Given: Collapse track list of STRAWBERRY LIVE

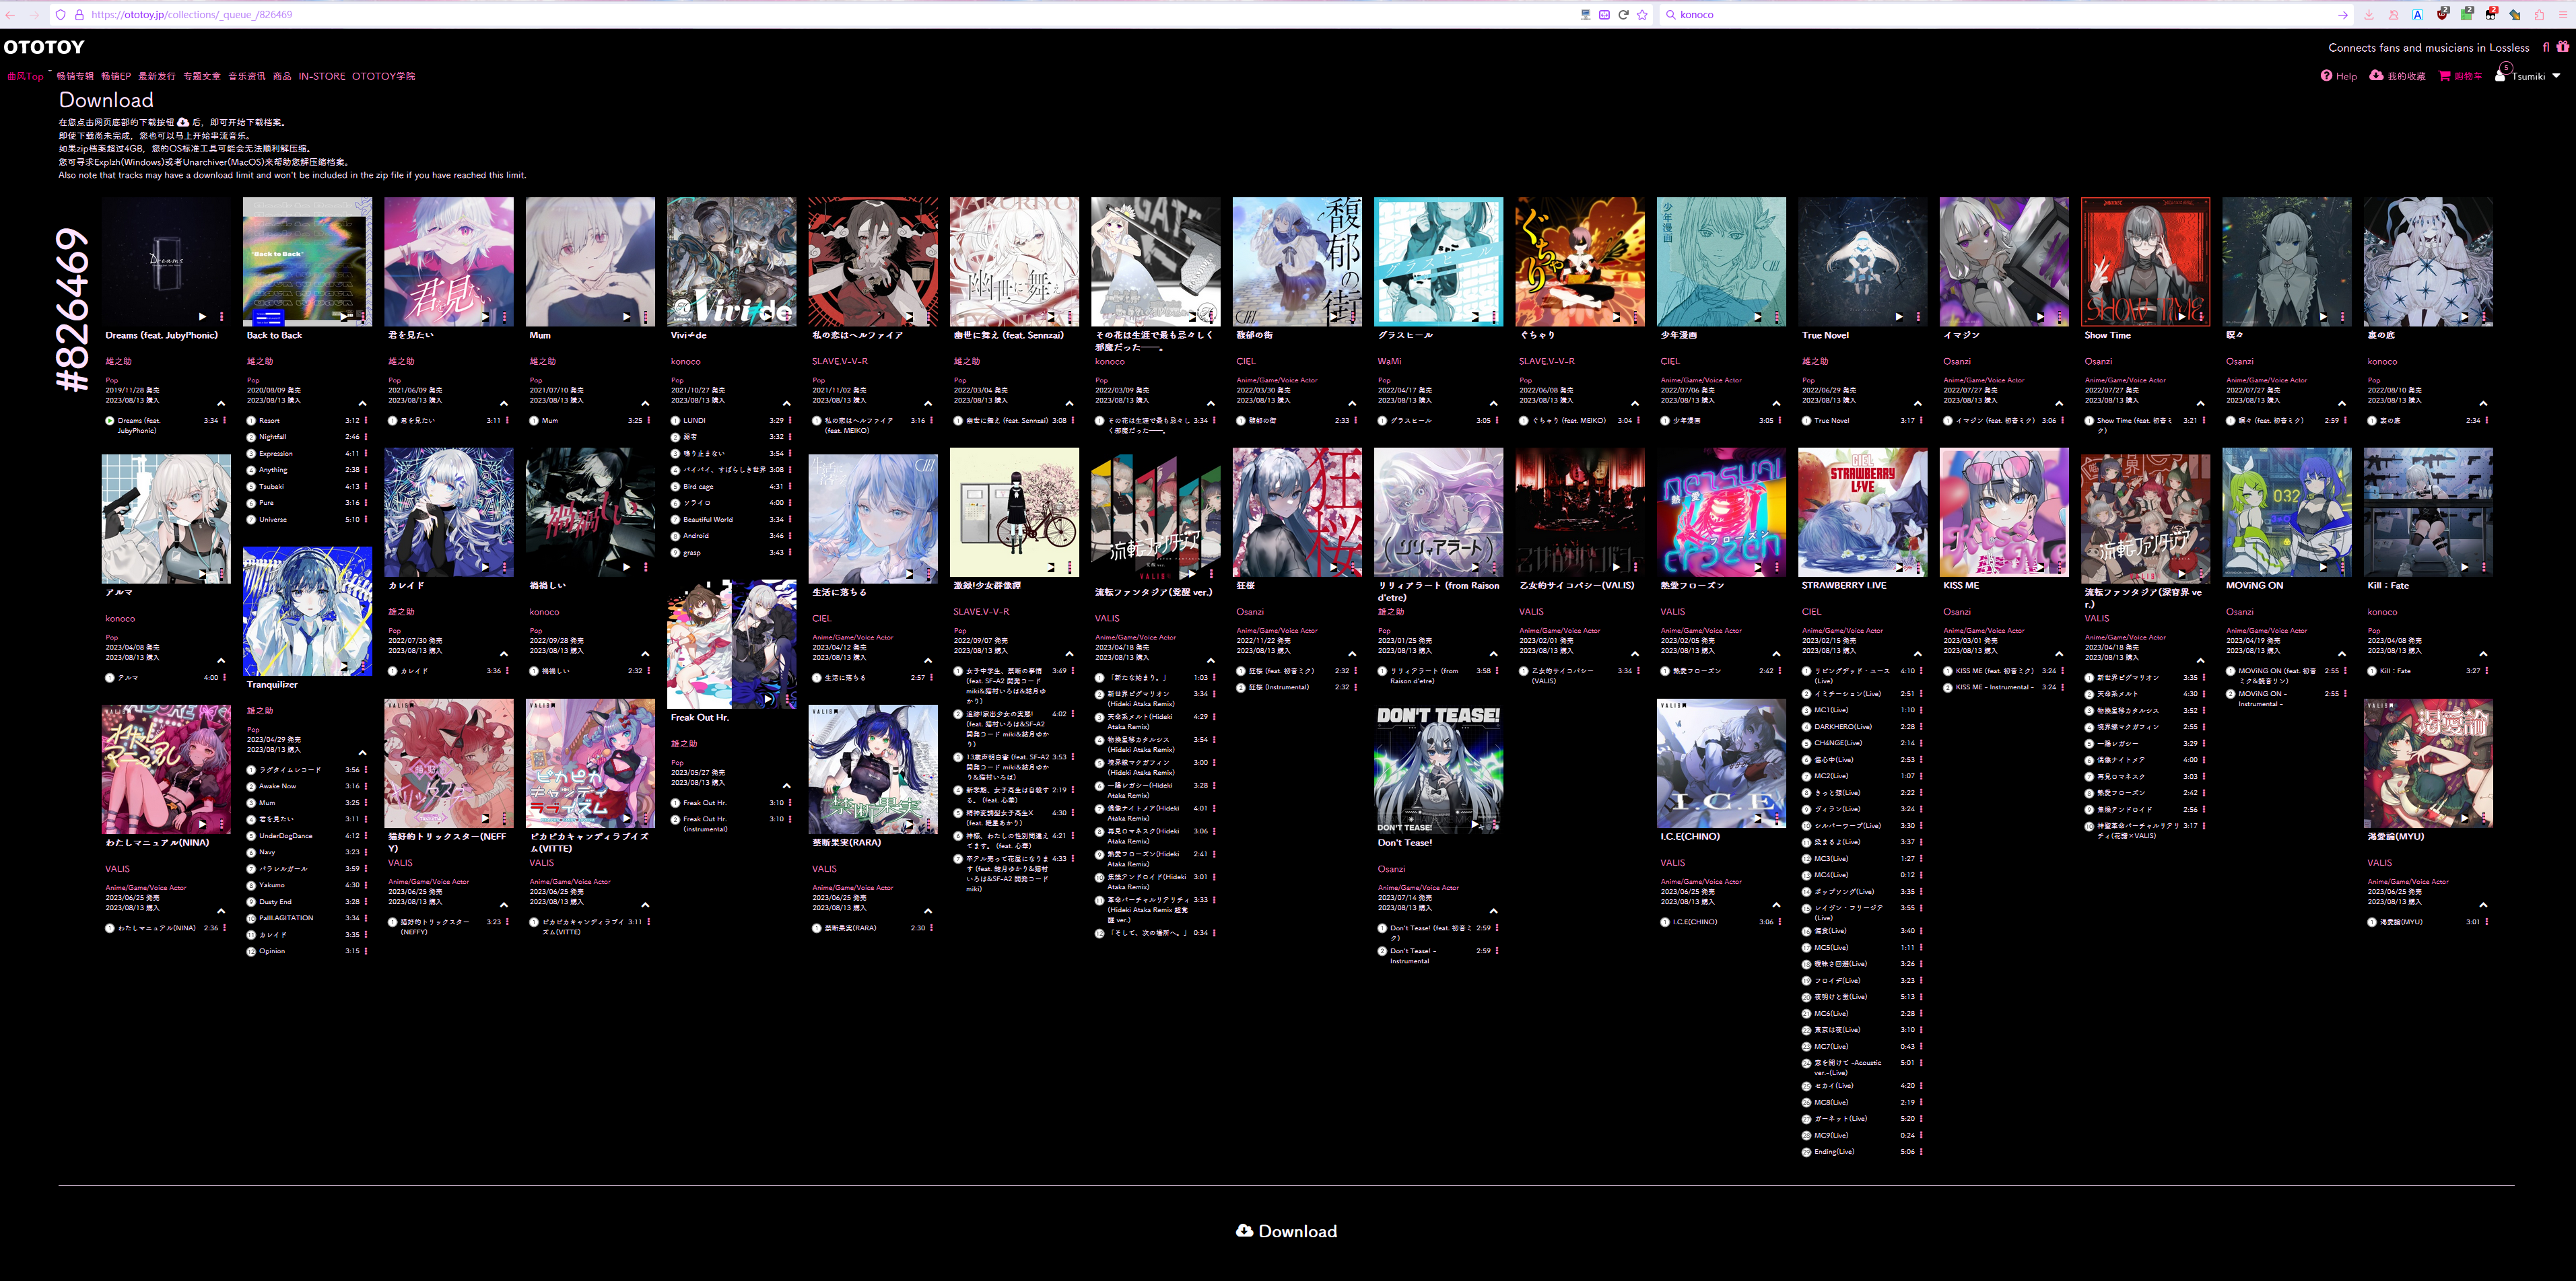Looking at the screenshot, I should (1917, 654).
